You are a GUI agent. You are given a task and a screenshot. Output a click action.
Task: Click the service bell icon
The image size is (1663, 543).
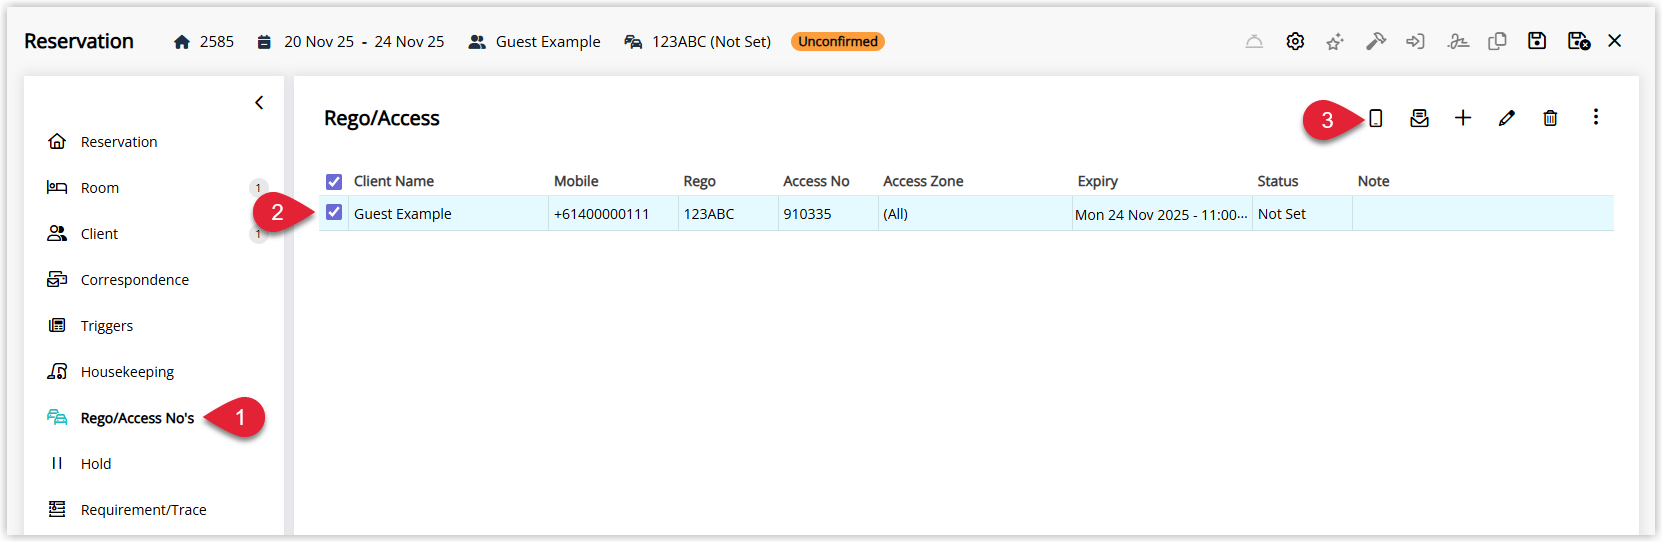pyautogui.click(x=1254, y=41)
